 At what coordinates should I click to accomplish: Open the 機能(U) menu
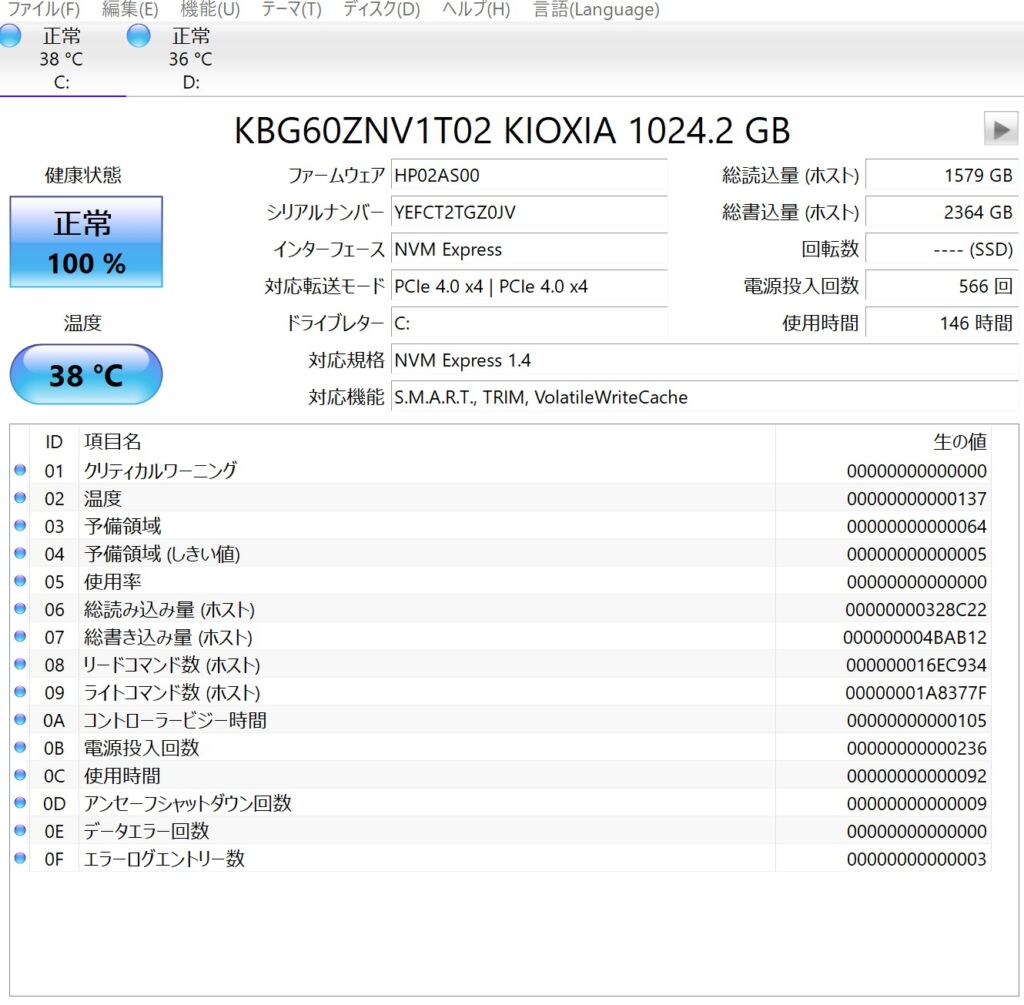tap(210, 9)
